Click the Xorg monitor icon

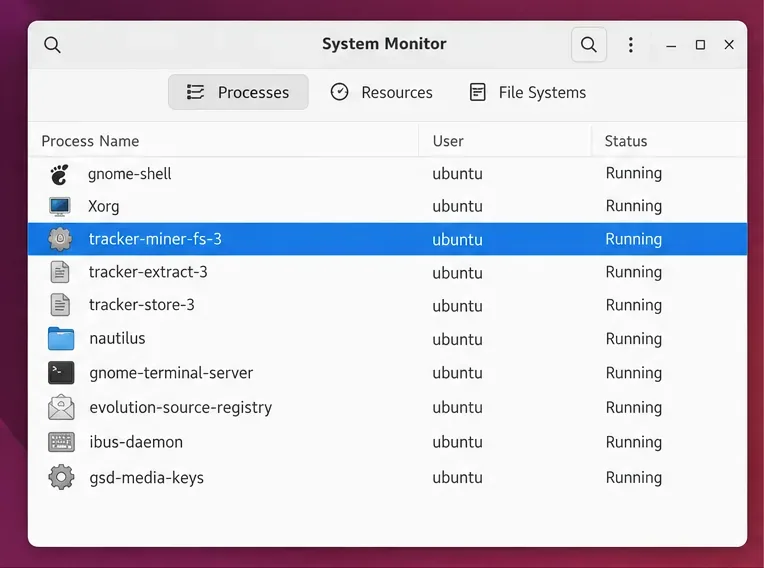[x=60, y=207]
